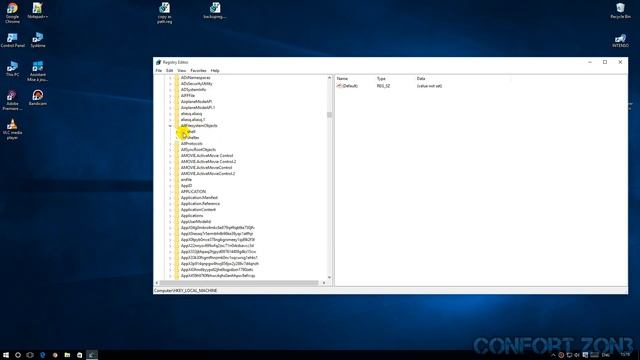Select the copy as path.reg file icon
This screenshot has width=640, height=360.
click(x=164, y=13)
